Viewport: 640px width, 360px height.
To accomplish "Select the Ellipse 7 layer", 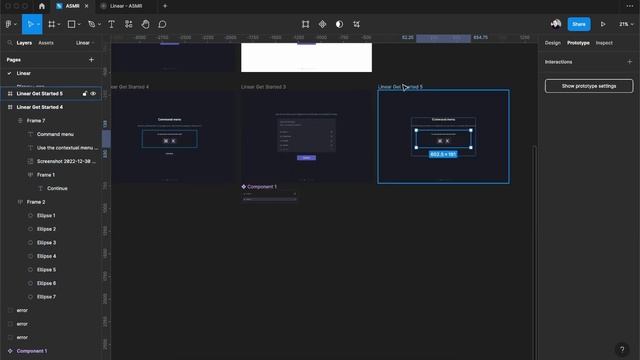I will click(51, 297).
